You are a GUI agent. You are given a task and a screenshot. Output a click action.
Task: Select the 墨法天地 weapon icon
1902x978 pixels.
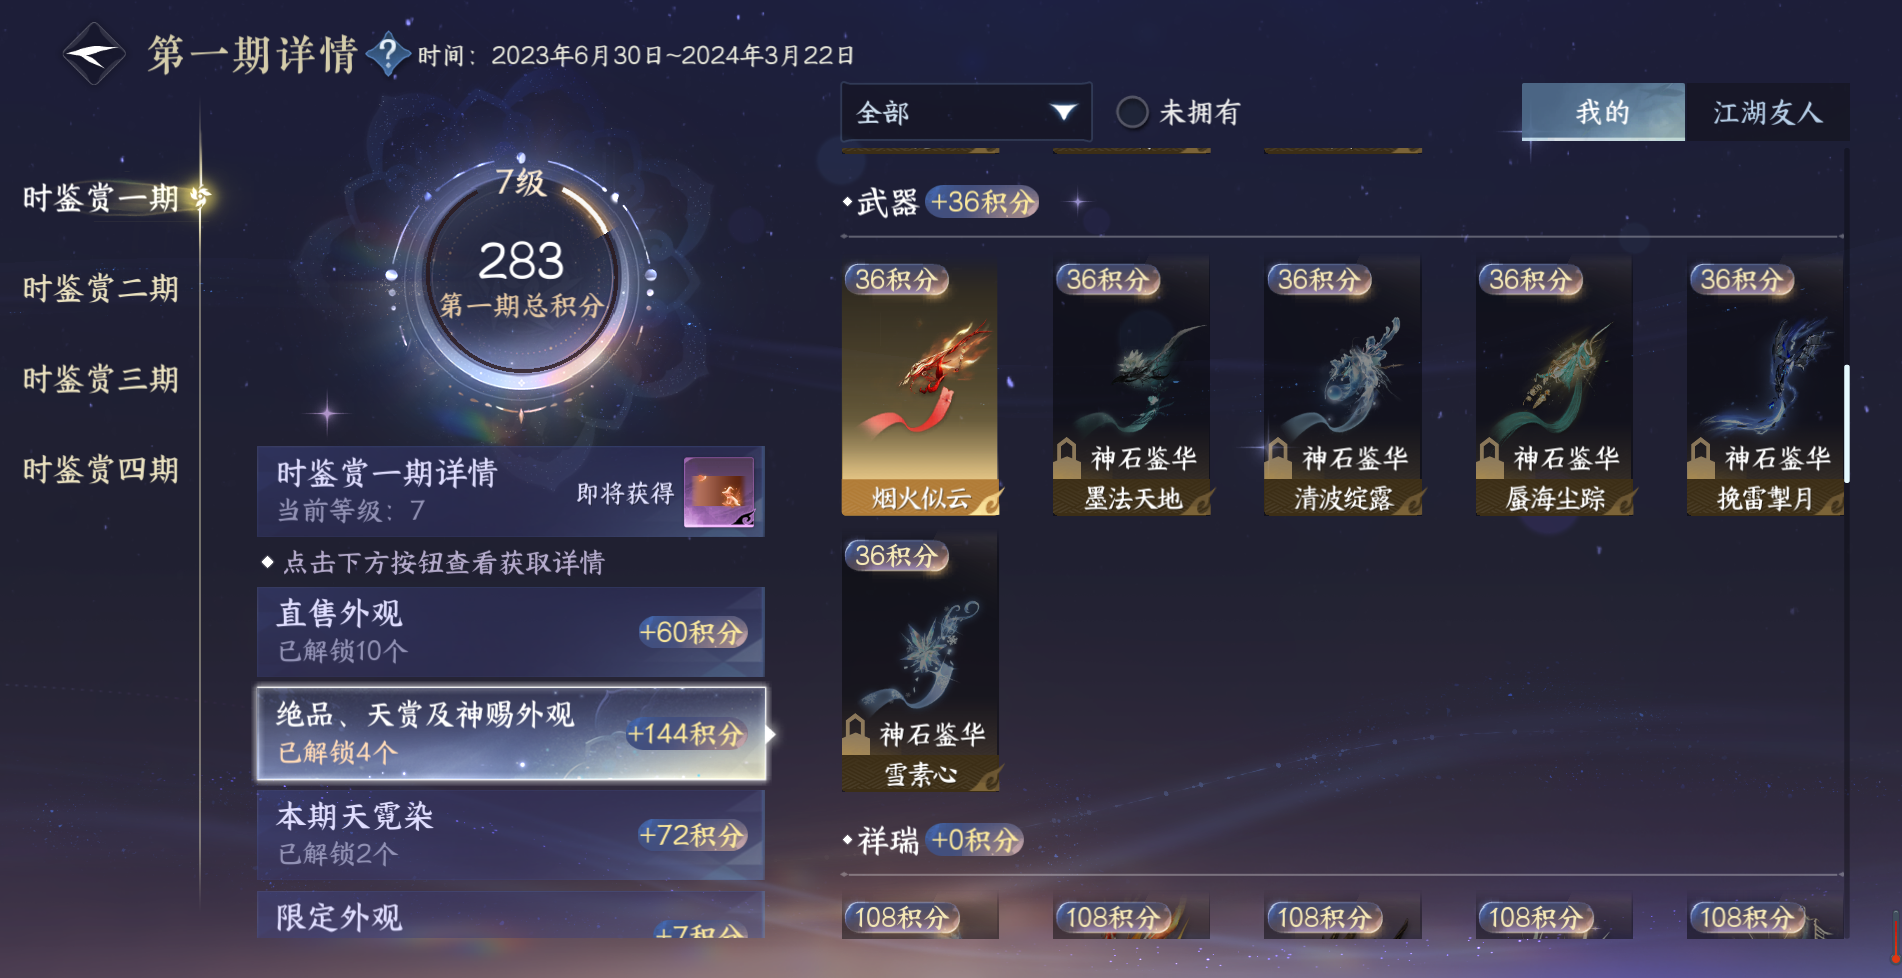pos(1132,388)
